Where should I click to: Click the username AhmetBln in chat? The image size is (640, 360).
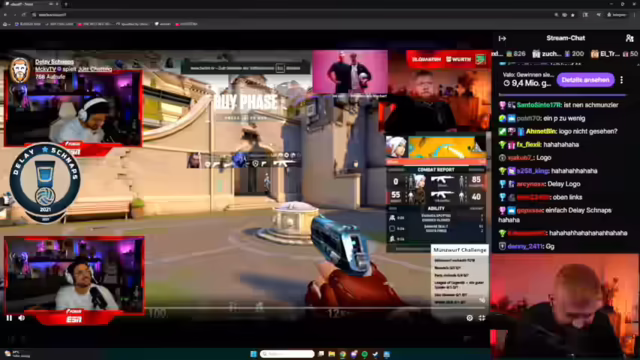coord(541,131)
